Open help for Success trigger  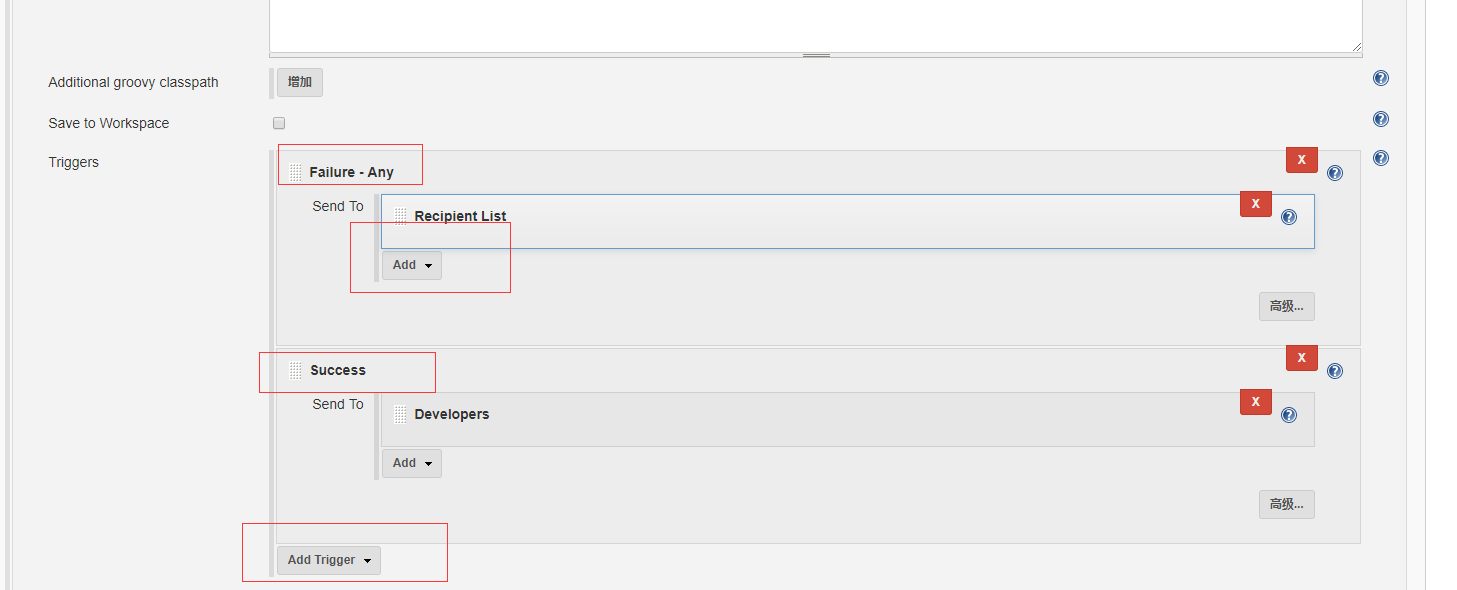[x=1335, y=371]
